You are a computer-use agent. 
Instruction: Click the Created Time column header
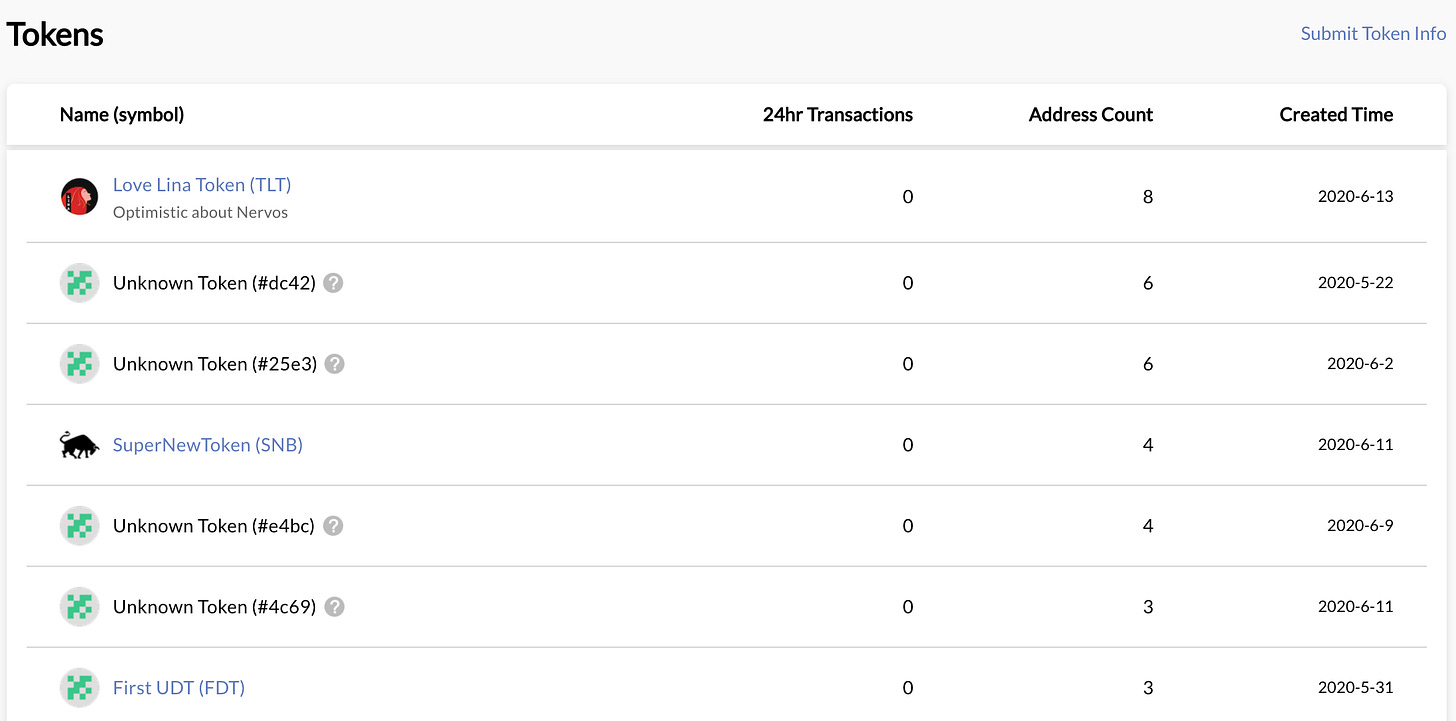pyautogui.click(x=1336, y=115)
